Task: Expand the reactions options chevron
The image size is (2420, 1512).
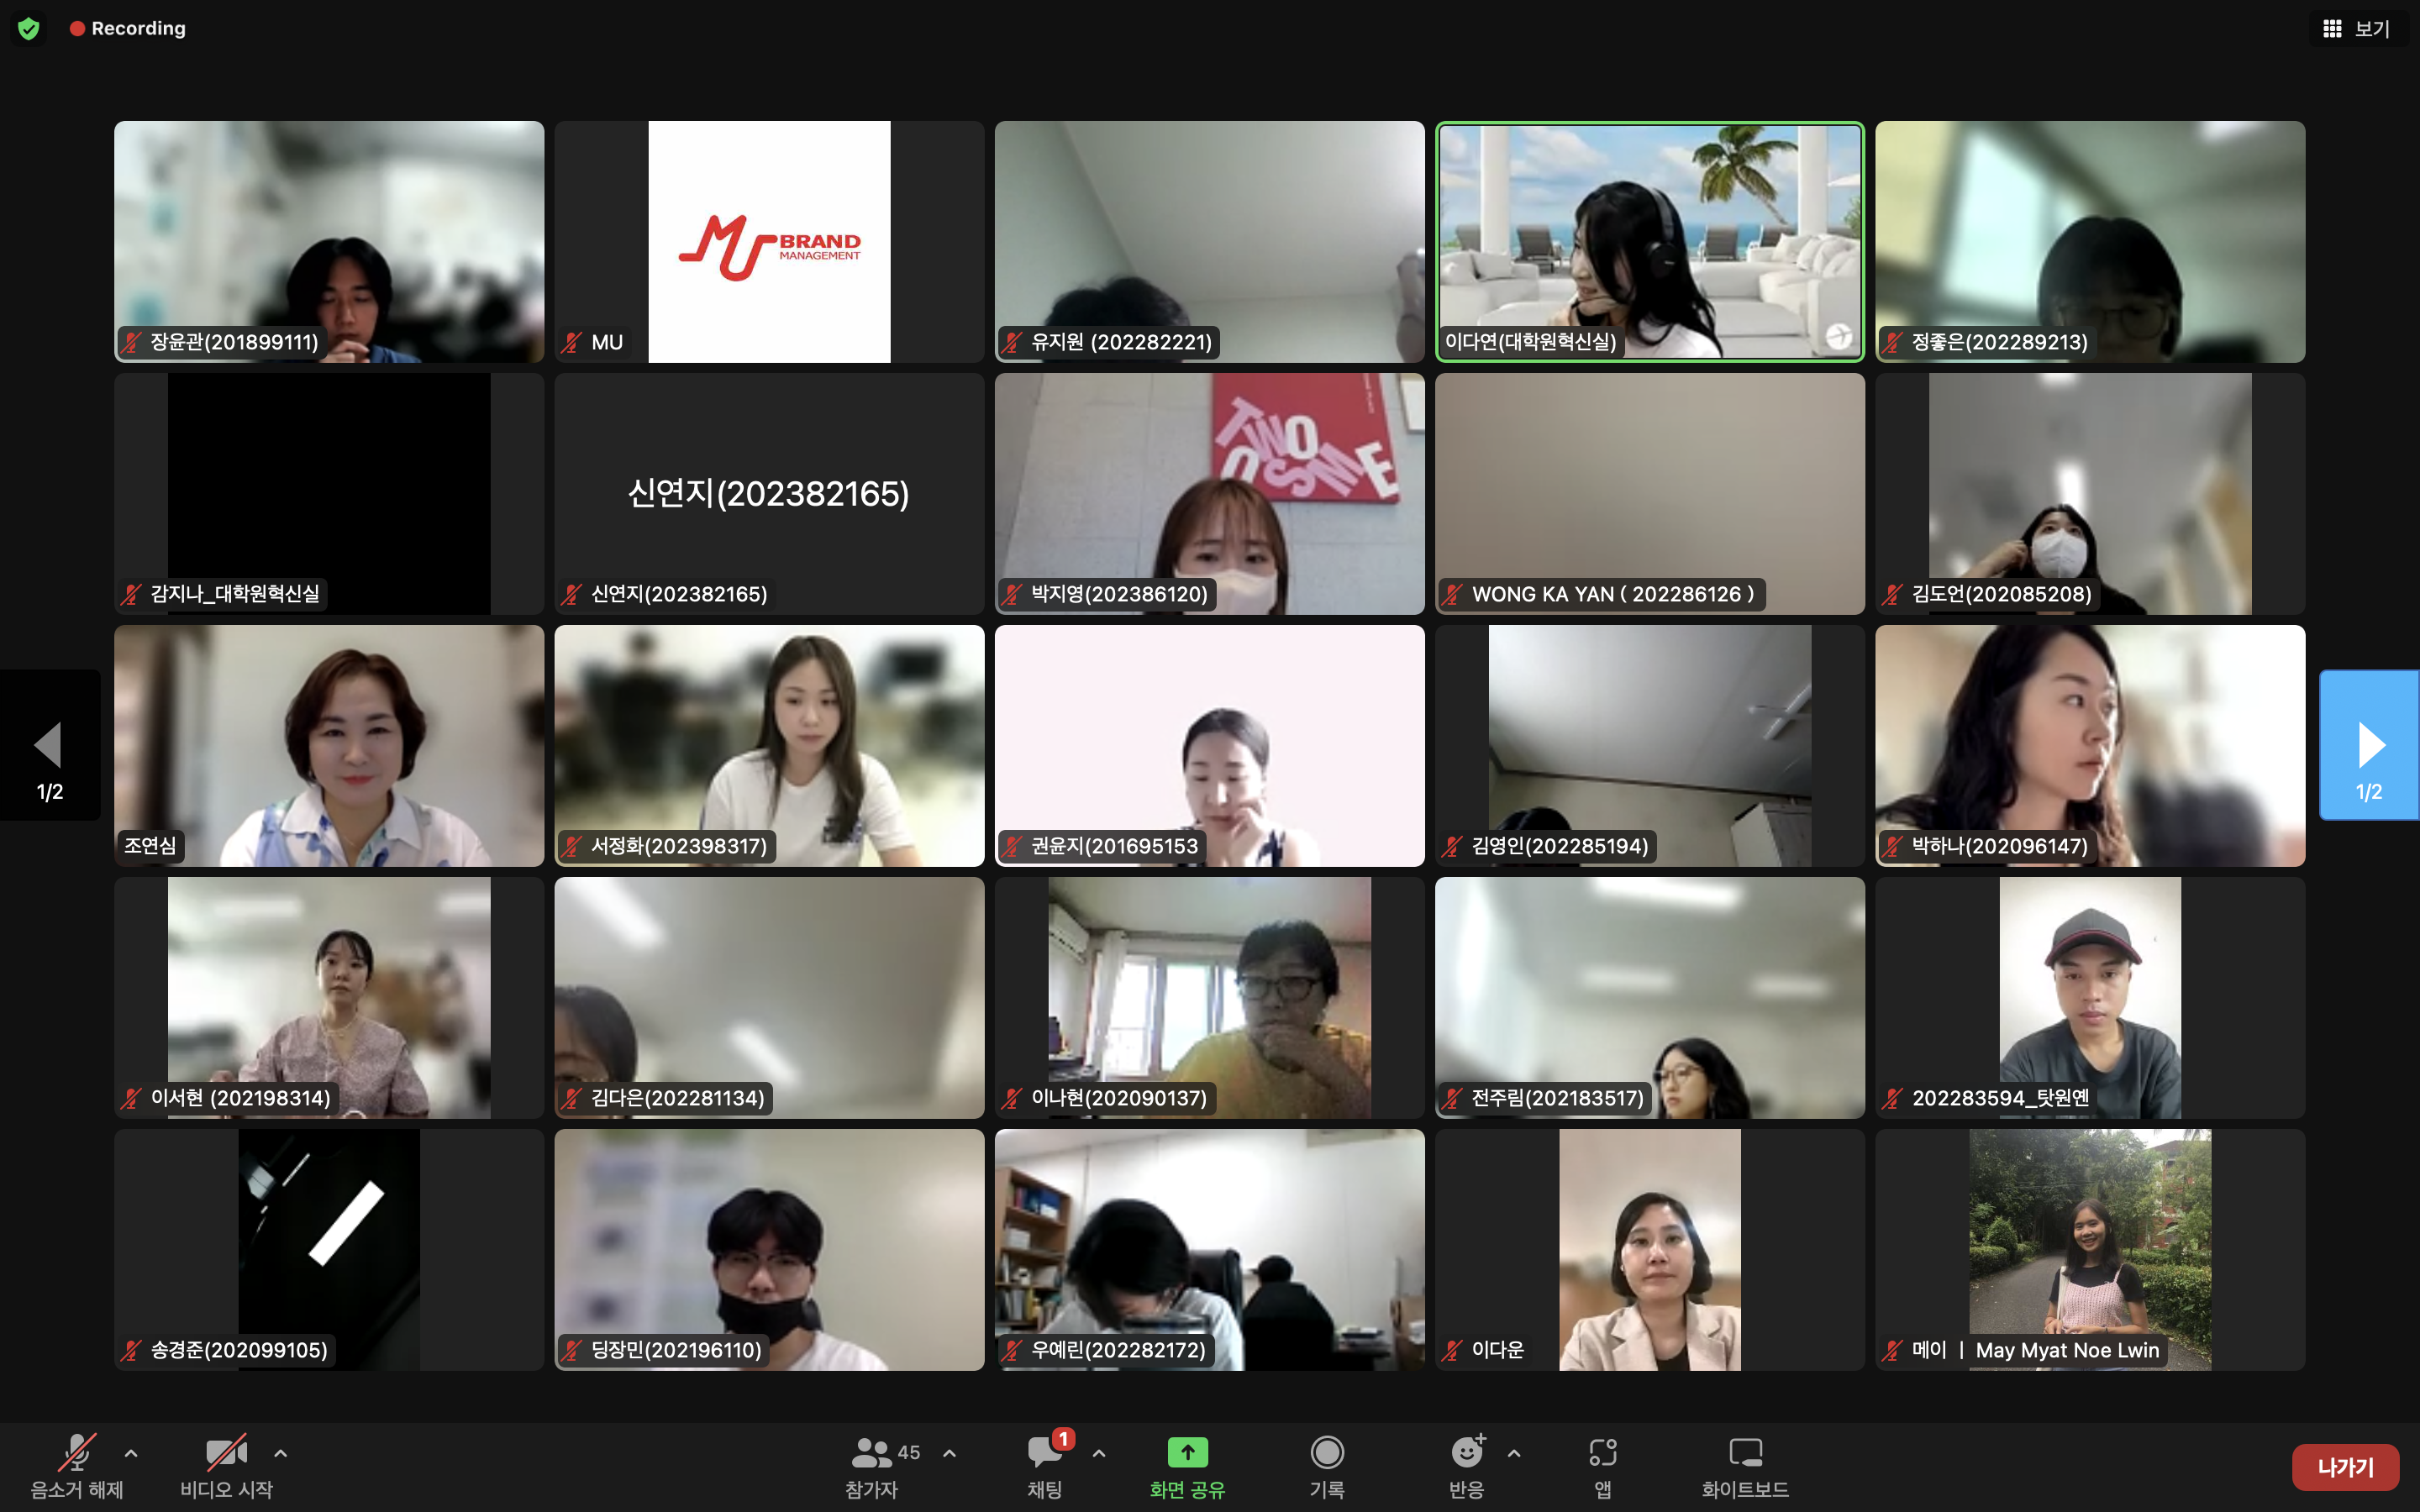Action: pyautogui.click(x=1514, y=1453)
